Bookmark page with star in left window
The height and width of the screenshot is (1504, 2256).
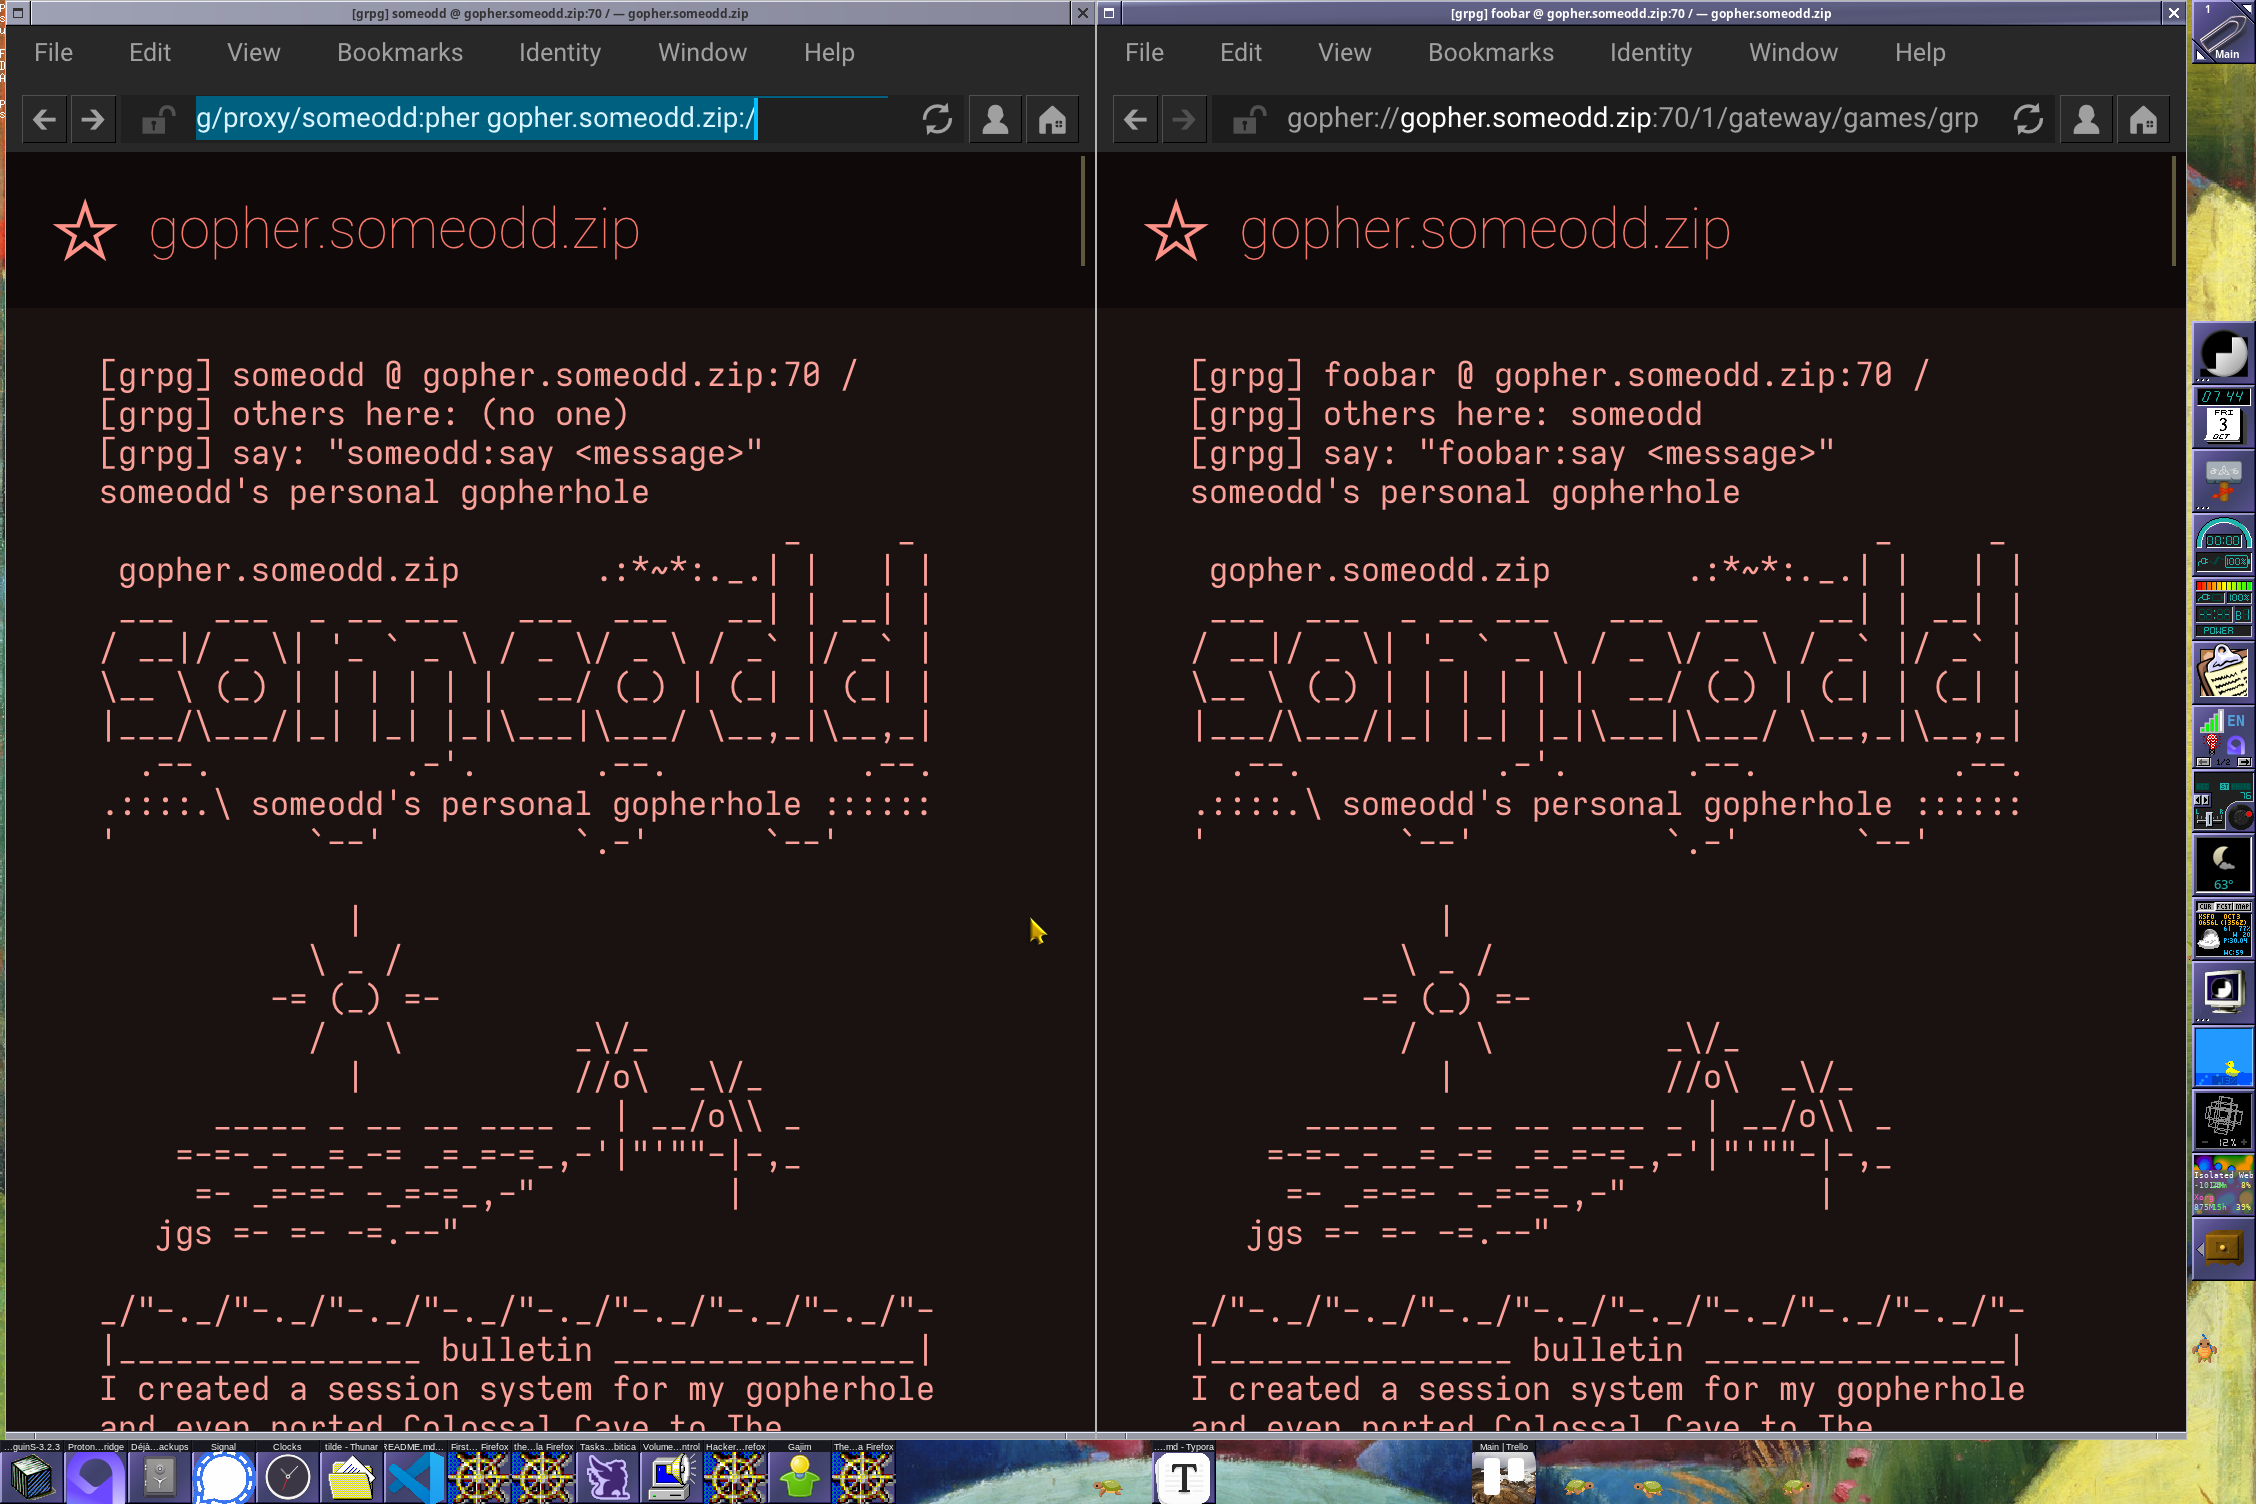click(x=85, y=231)
